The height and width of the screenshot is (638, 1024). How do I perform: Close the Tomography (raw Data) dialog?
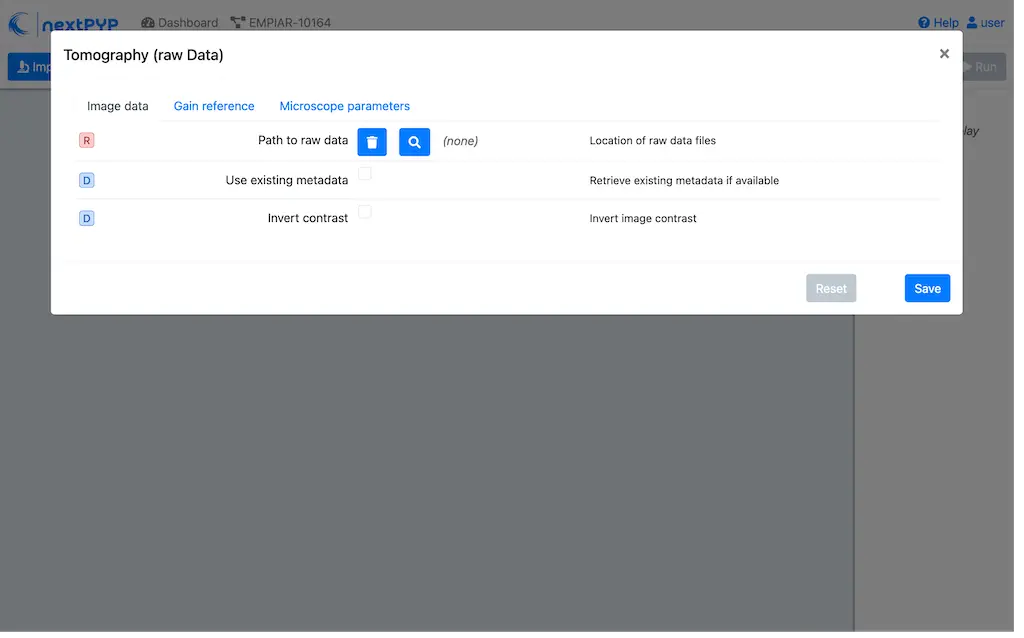(x=944, y=54)
